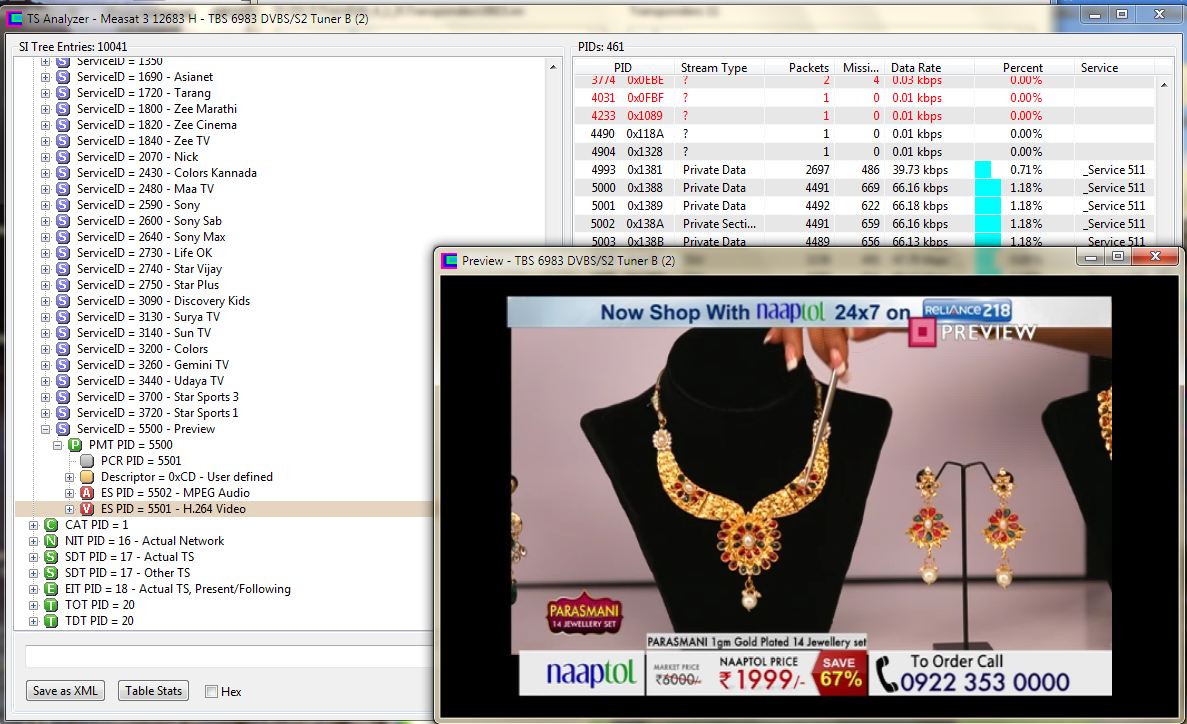Click the S icon beside Star Vijay
The image size is (1187, 724).
(x=63, y=269)
